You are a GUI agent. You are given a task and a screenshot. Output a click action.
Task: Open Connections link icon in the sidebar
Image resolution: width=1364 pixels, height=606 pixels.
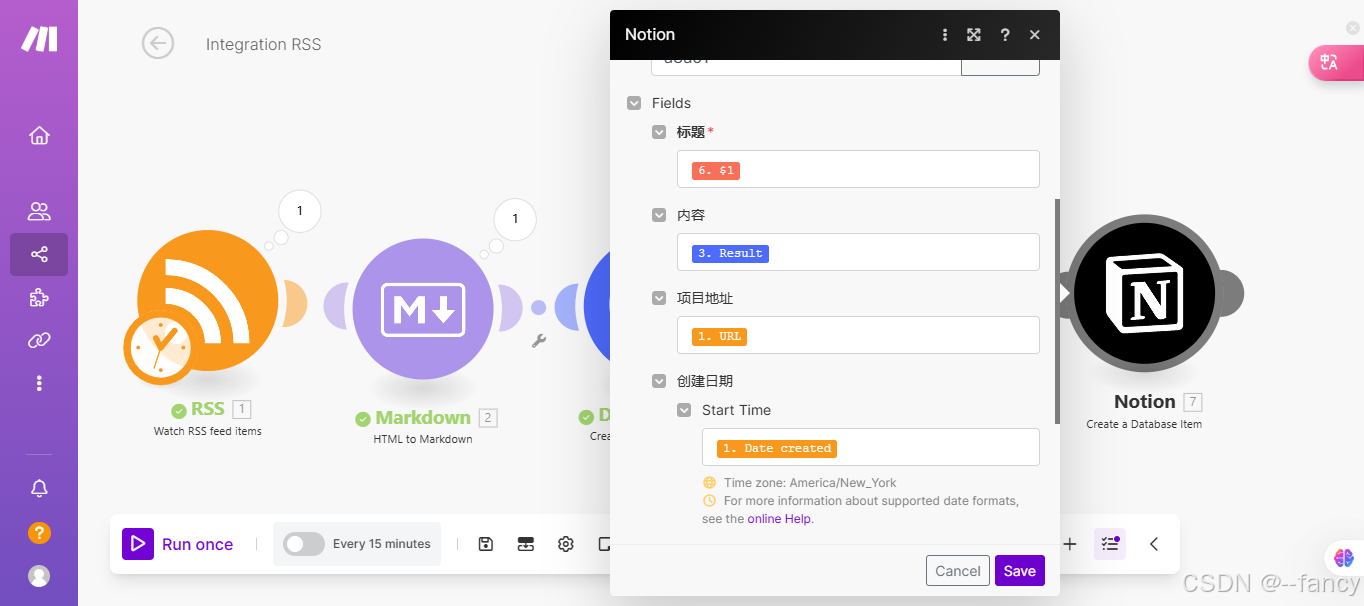pos(39,340)
